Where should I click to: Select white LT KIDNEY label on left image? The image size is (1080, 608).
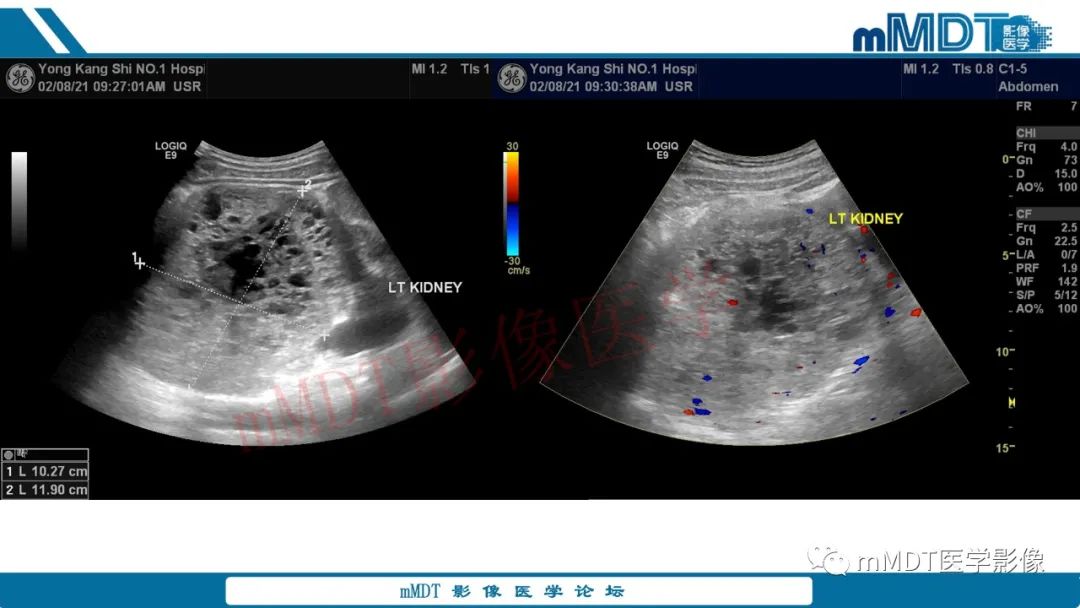[x=425, y=287]
